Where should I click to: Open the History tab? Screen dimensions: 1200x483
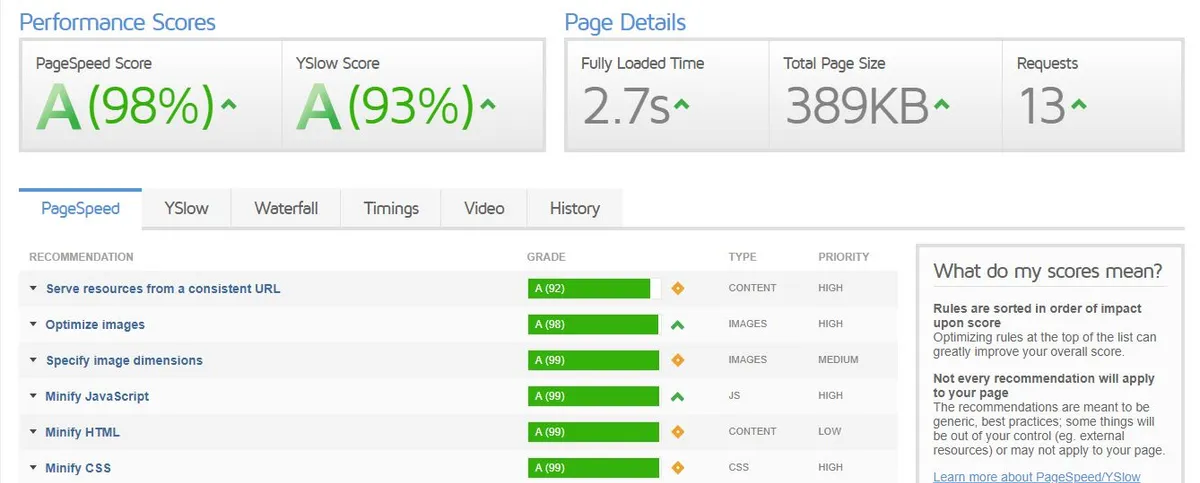[x=575, y=208]
